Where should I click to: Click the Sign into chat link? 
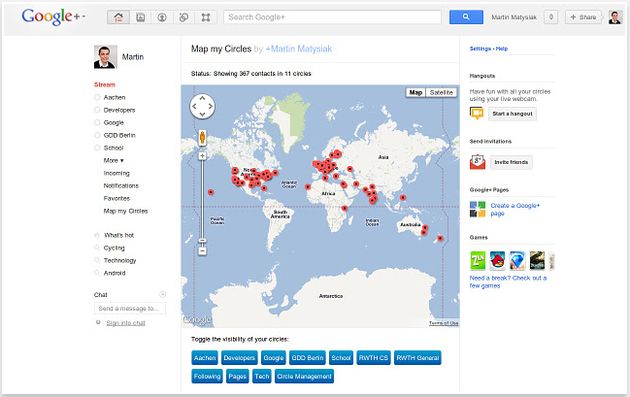point(125,323)
